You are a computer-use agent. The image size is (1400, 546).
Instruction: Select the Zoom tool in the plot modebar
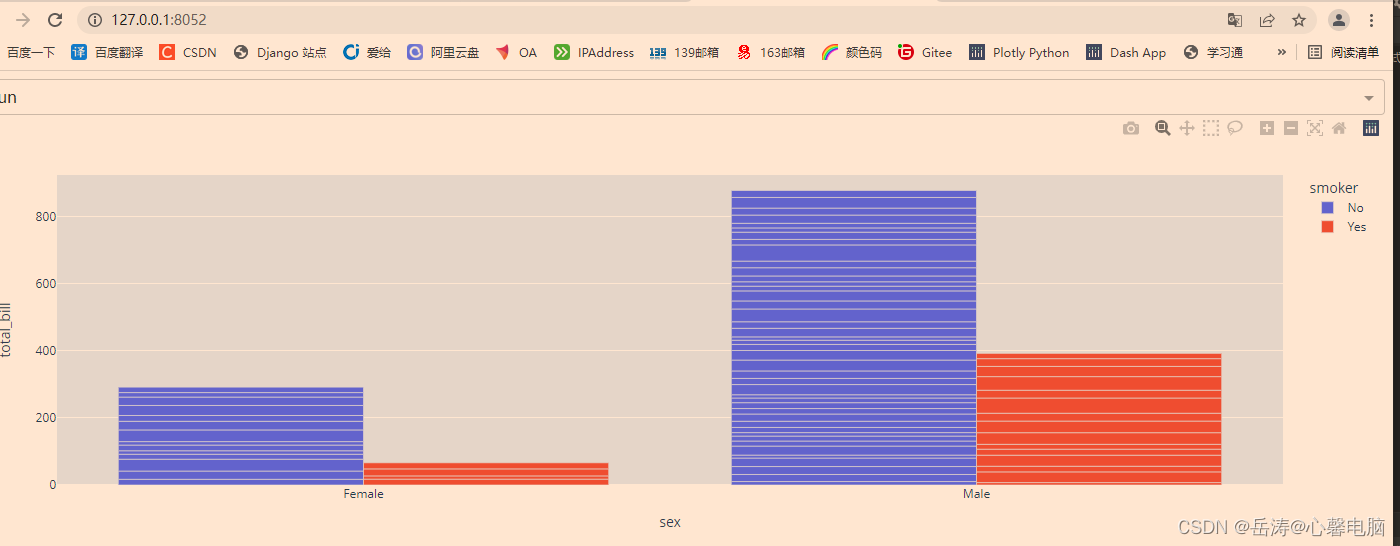1162,128
